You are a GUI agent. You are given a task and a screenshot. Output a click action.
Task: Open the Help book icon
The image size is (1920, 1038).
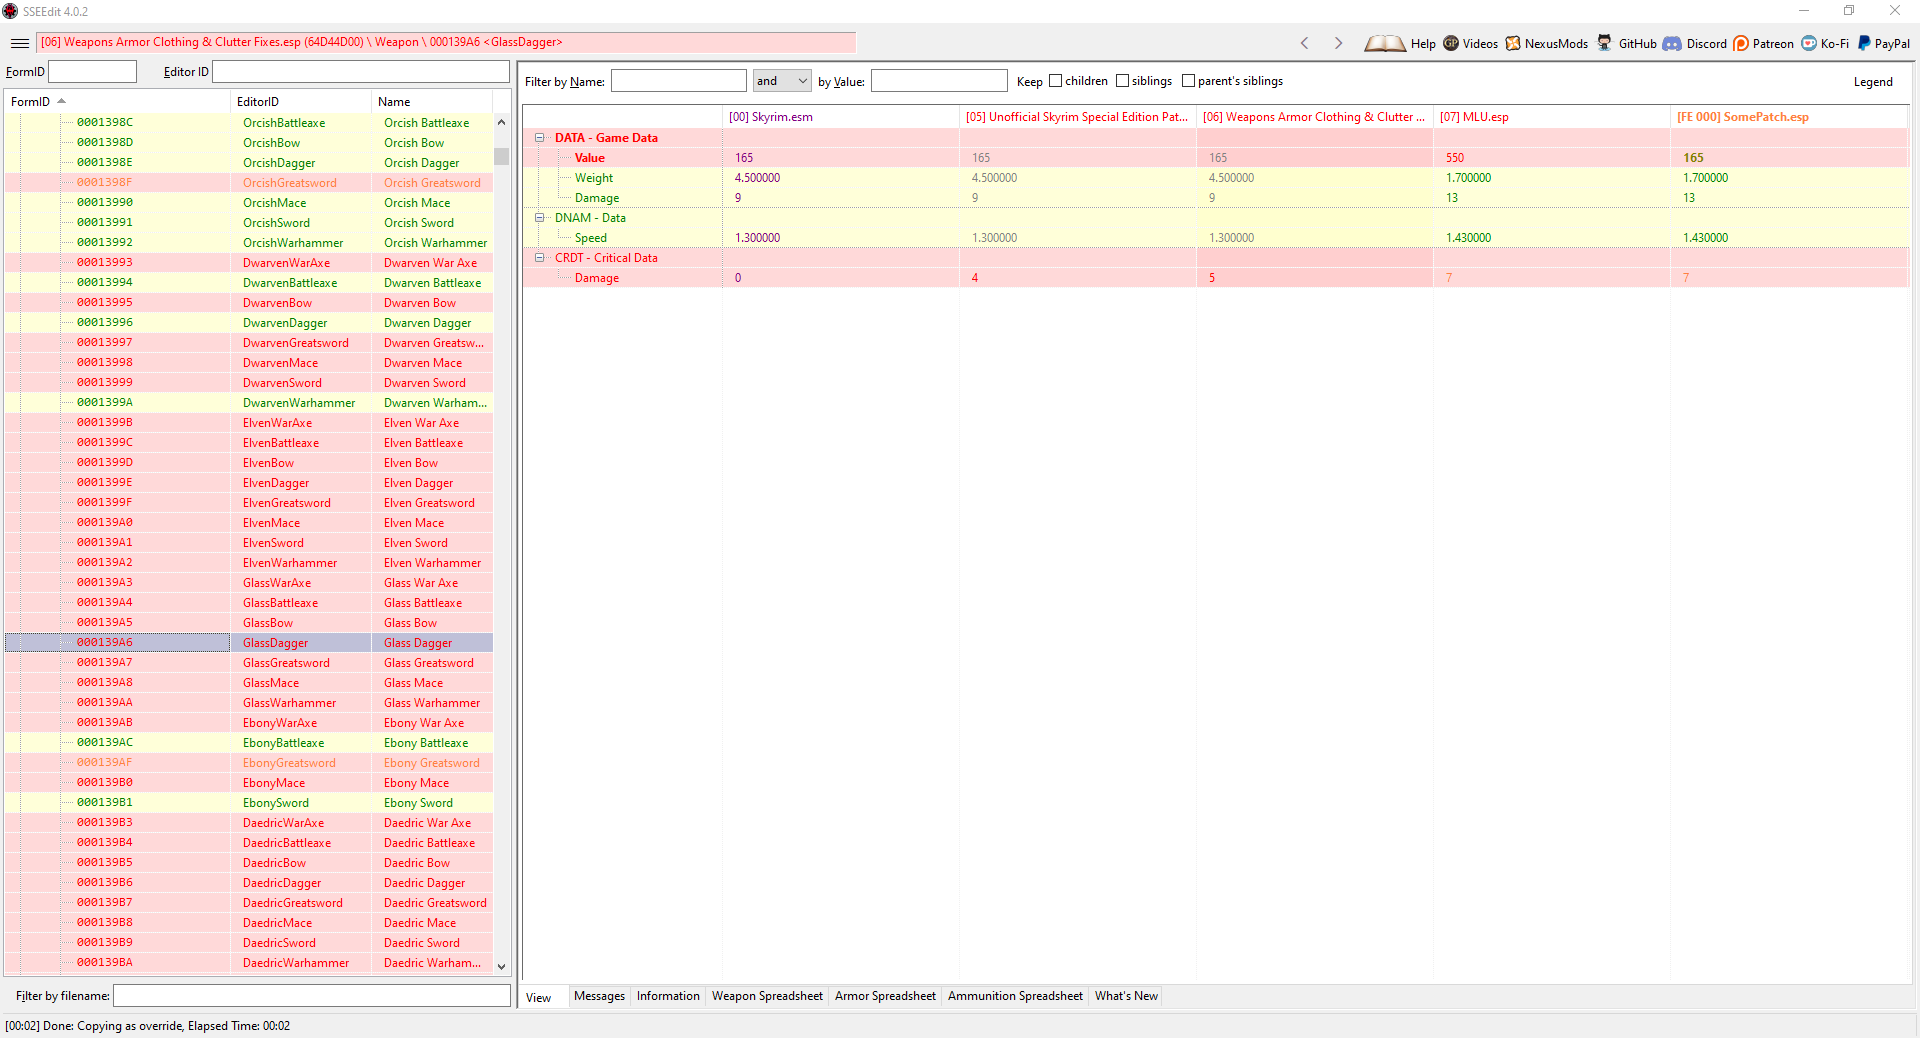pos(1385,43)
